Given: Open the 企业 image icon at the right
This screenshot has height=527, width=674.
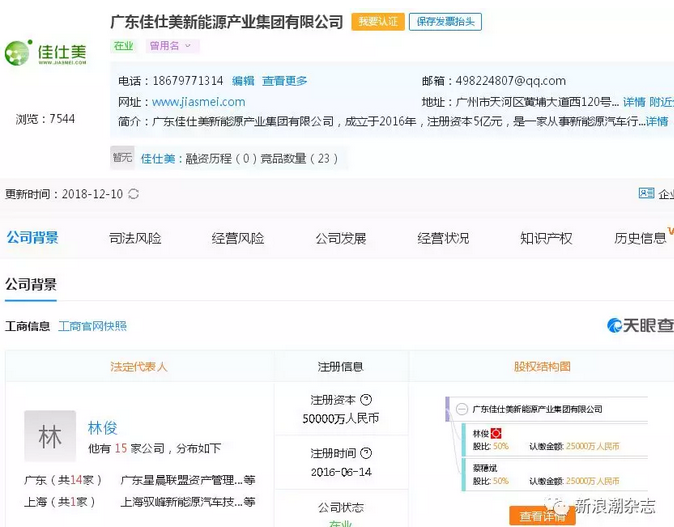Looking at the screenshot, I should 646,193.
